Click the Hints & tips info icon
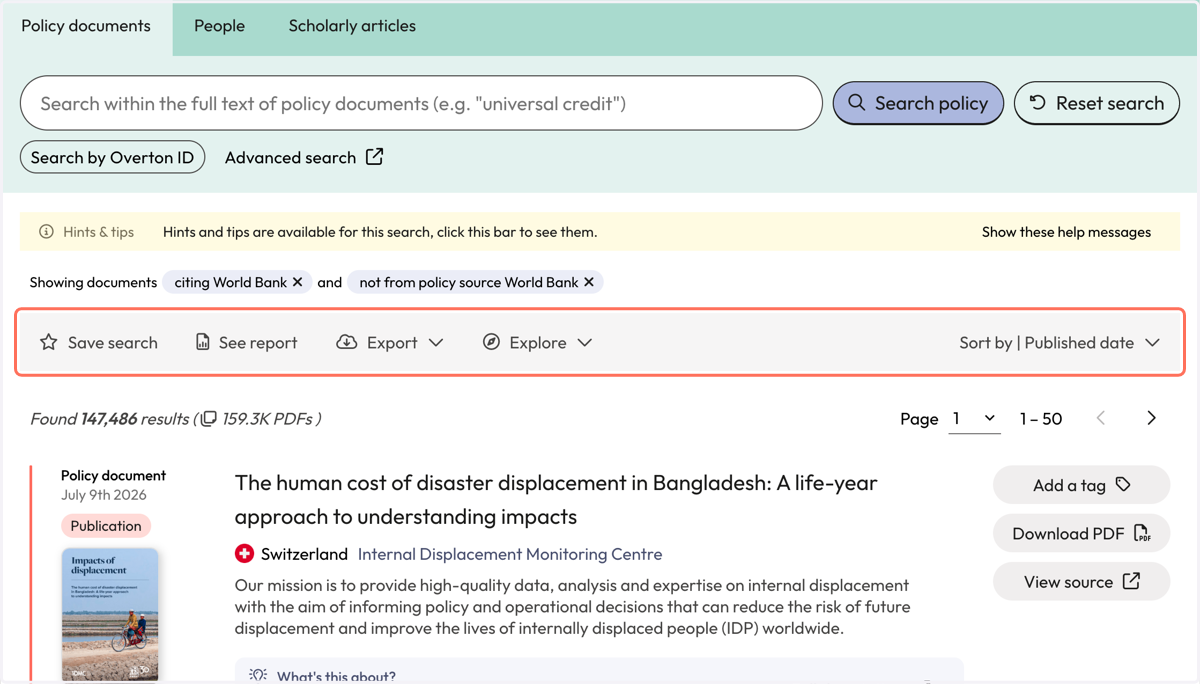This screenshot has height=684, width=1200. point(46,232)
